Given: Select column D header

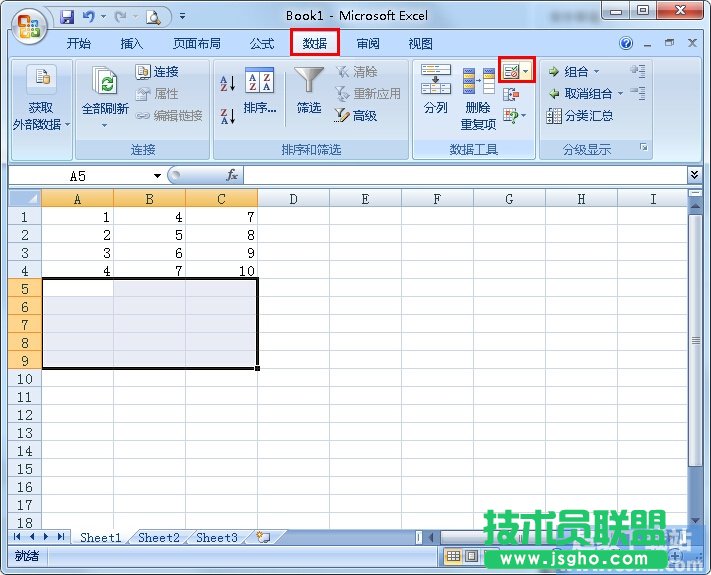Looking at the screenshot, I should point(293,199).
